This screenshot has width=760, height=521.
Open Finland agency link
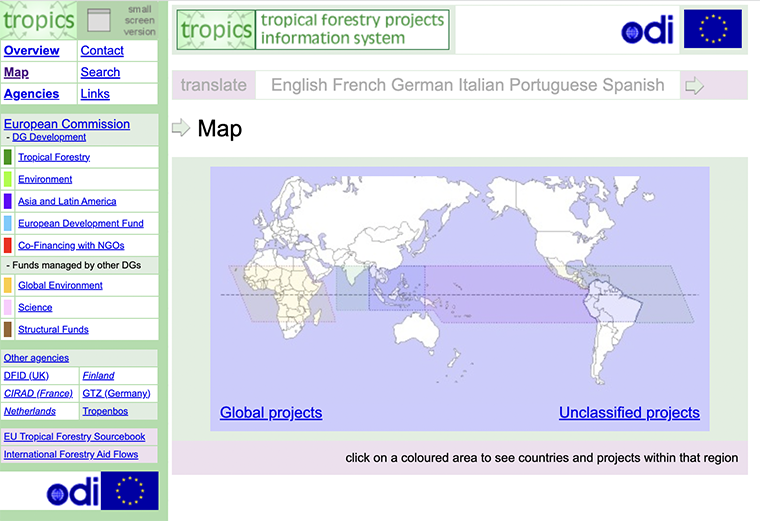point(98,376)
